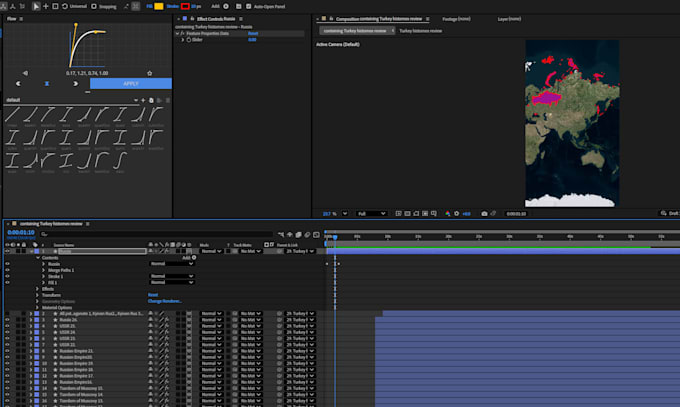Click the timeline current time indicator
The image size is (680, 407).
[x=335, y=237]
